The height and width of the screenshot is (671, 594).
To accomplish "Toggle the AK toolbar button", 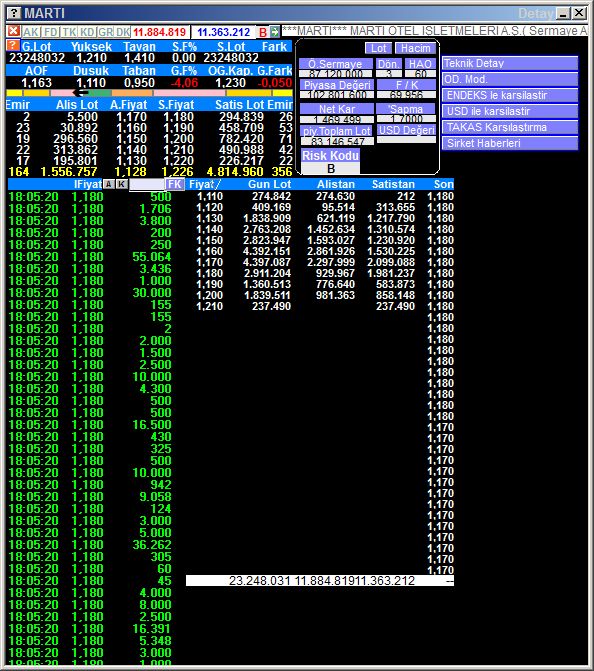I will pos(31,32).
